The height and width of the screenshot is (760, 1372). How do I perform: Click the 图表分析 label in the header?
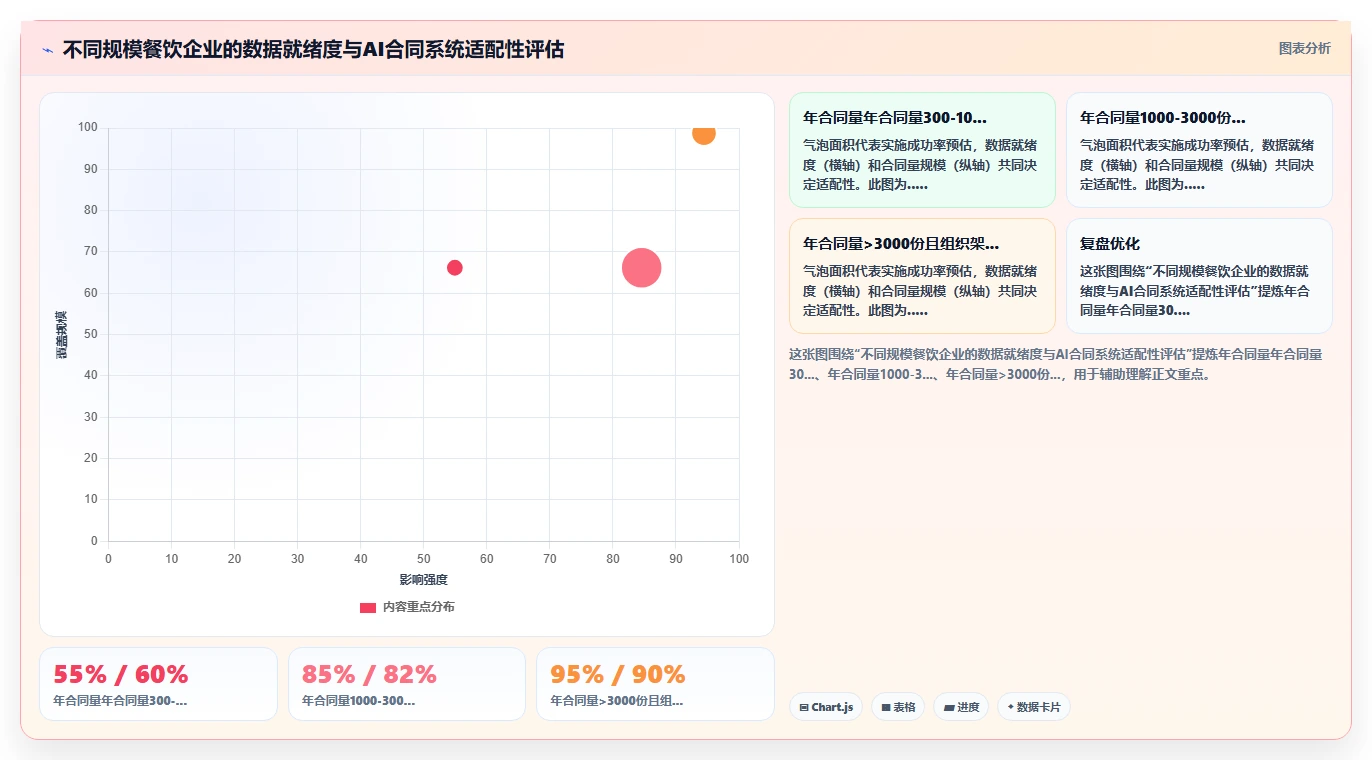pos(1304,48)
